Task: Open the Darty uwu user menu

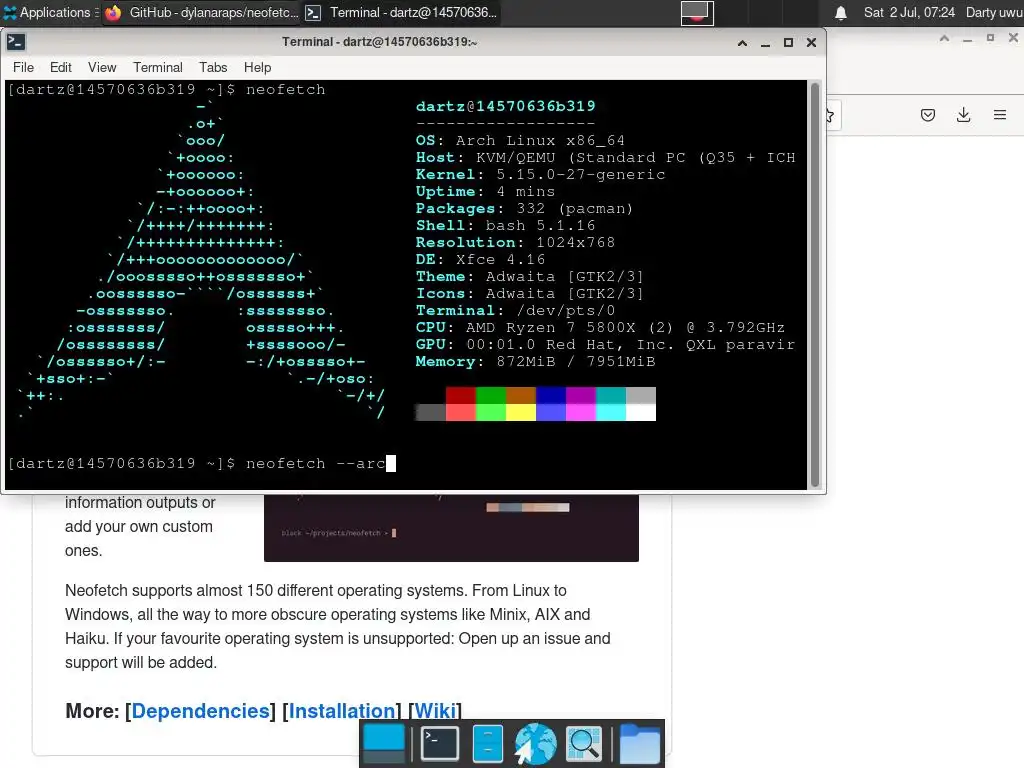Action: (994, 12)
